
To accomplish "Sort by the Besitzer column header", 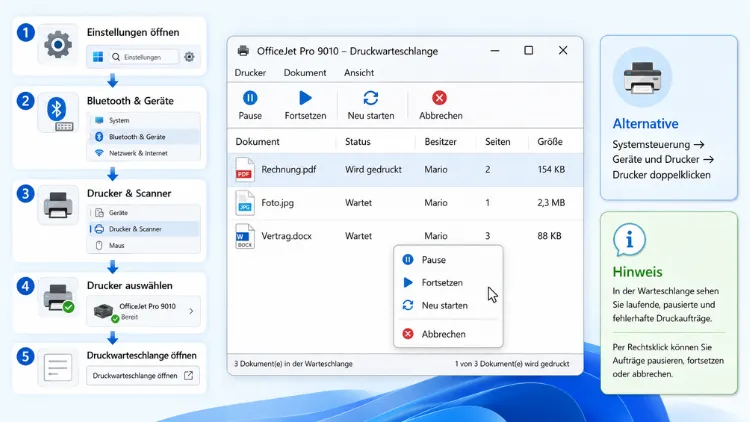I will (440, 142).
